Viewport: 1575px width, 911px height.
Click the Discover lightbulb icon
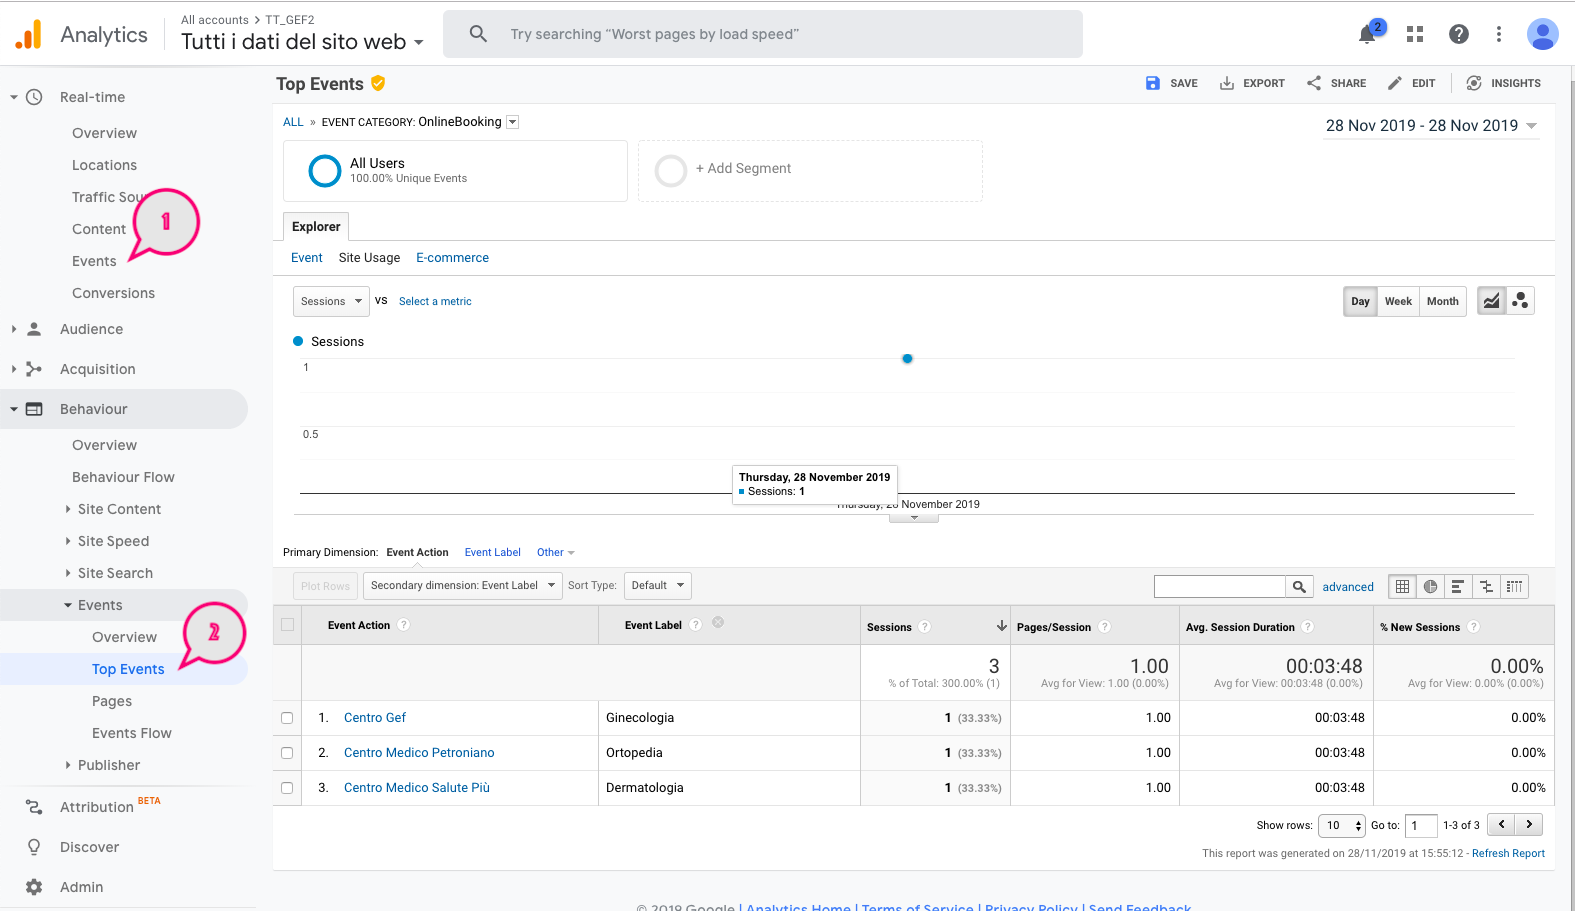tap(34, 847)
